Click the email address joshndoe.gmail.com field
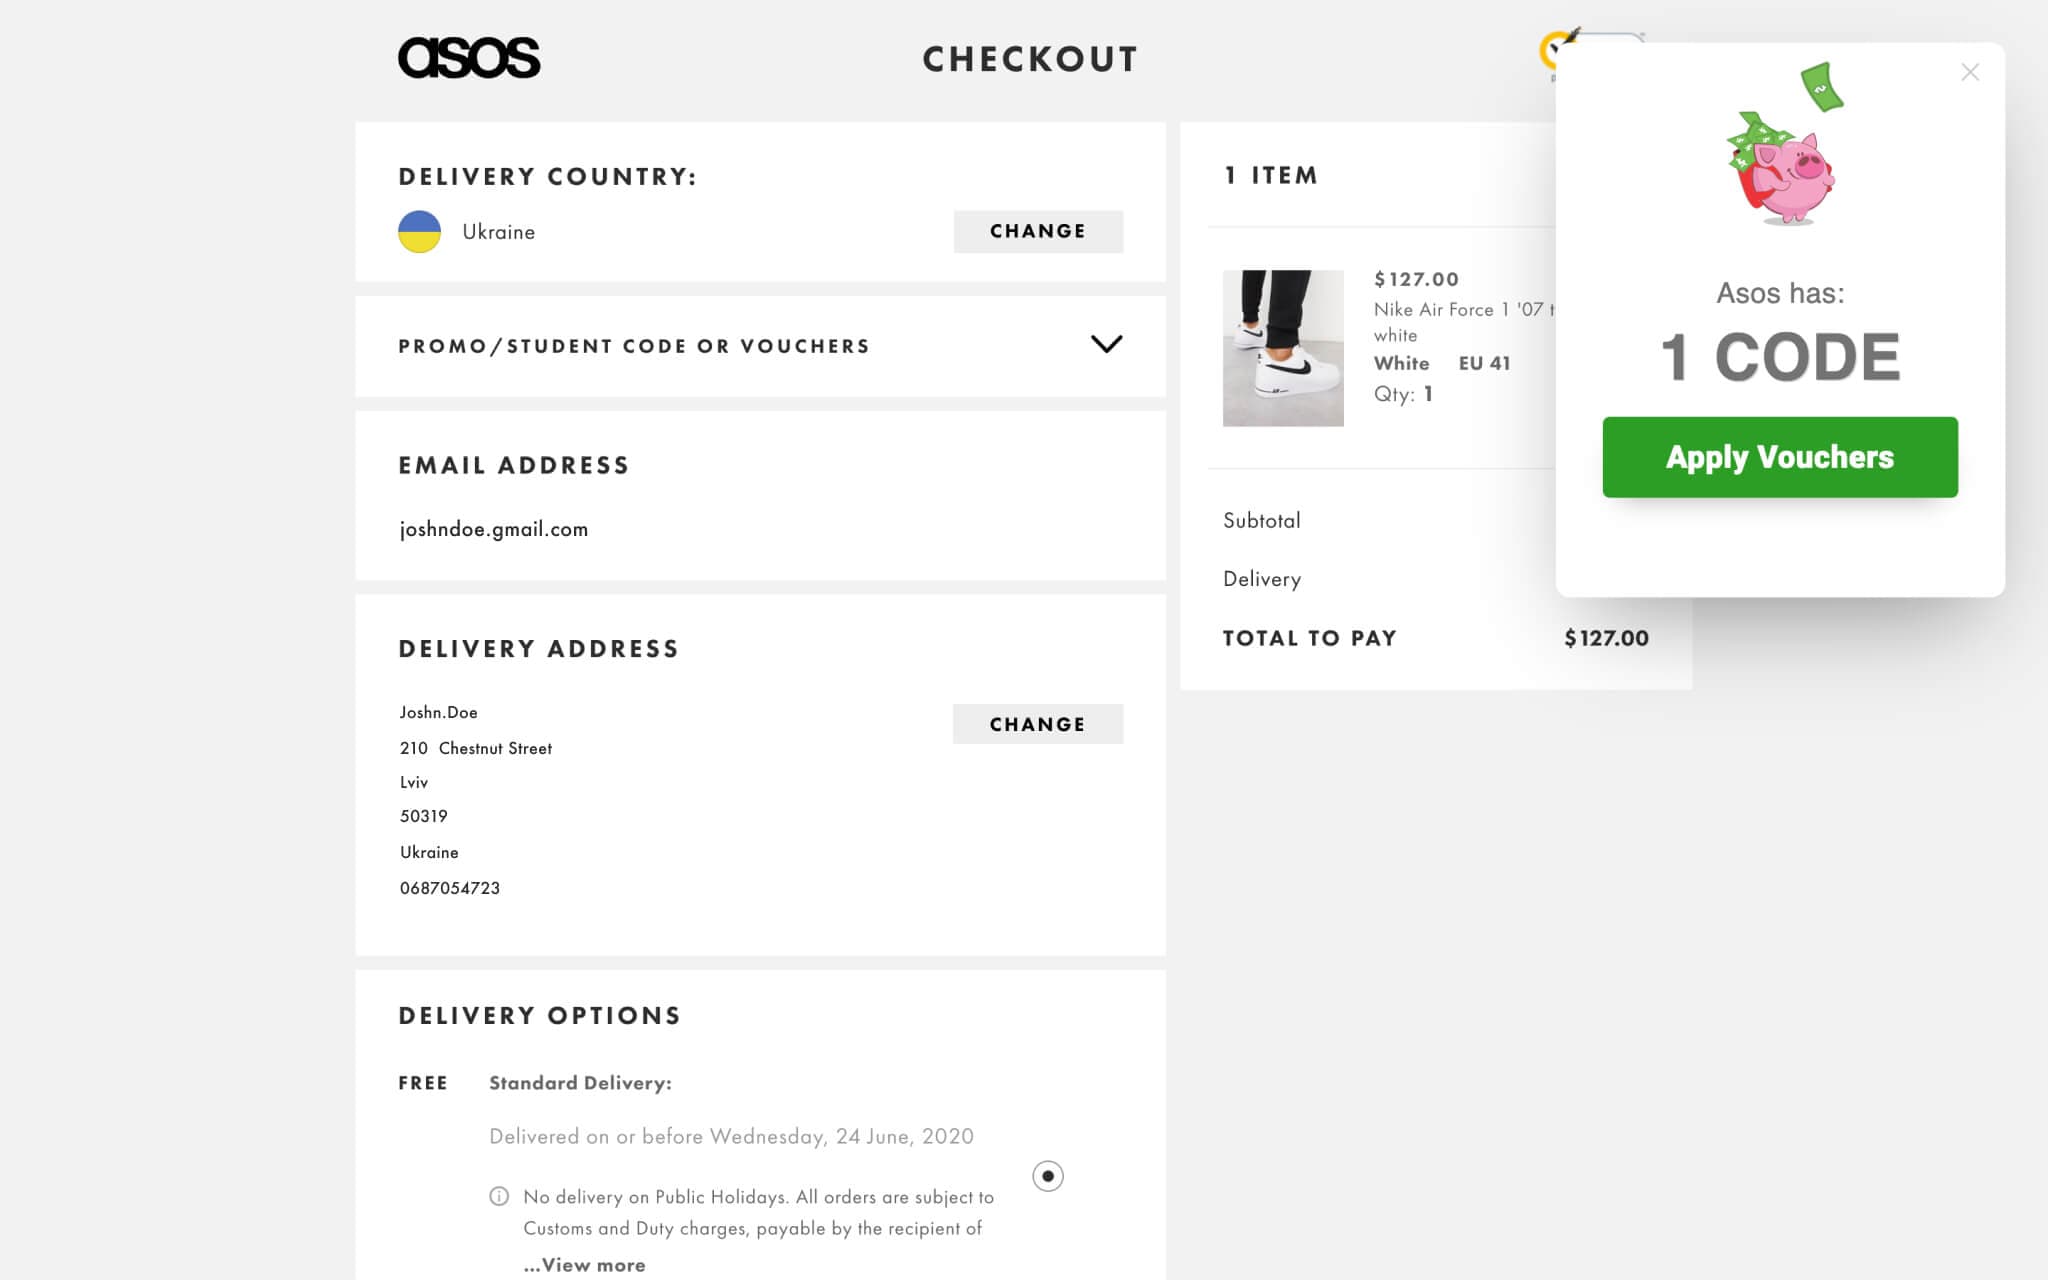This screenshot has width=2048, height=1280. tap(494, 529)
